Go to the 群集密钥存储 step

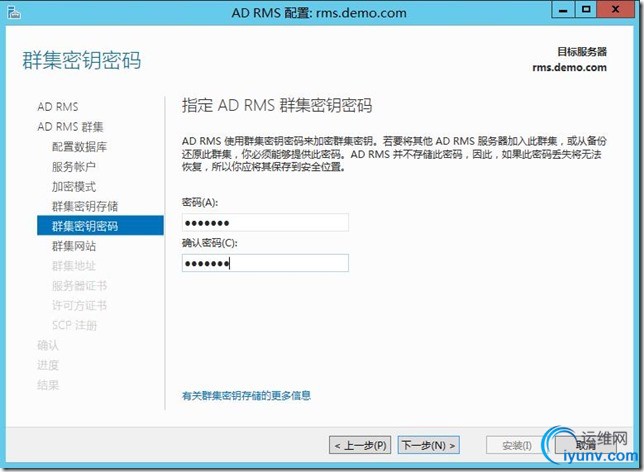tap(85, 206)
